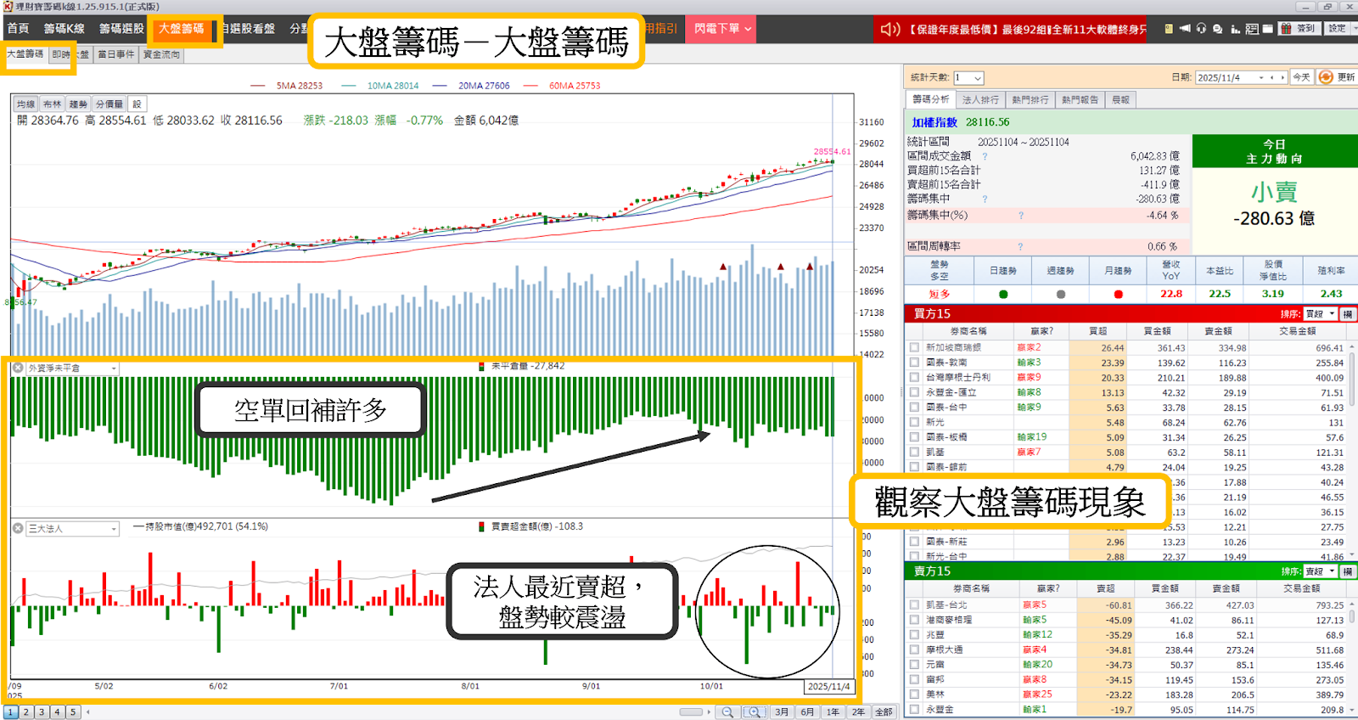Expand the 閃電下單 dropdown
Screen dimensions: 1358x720
(747, 29)
